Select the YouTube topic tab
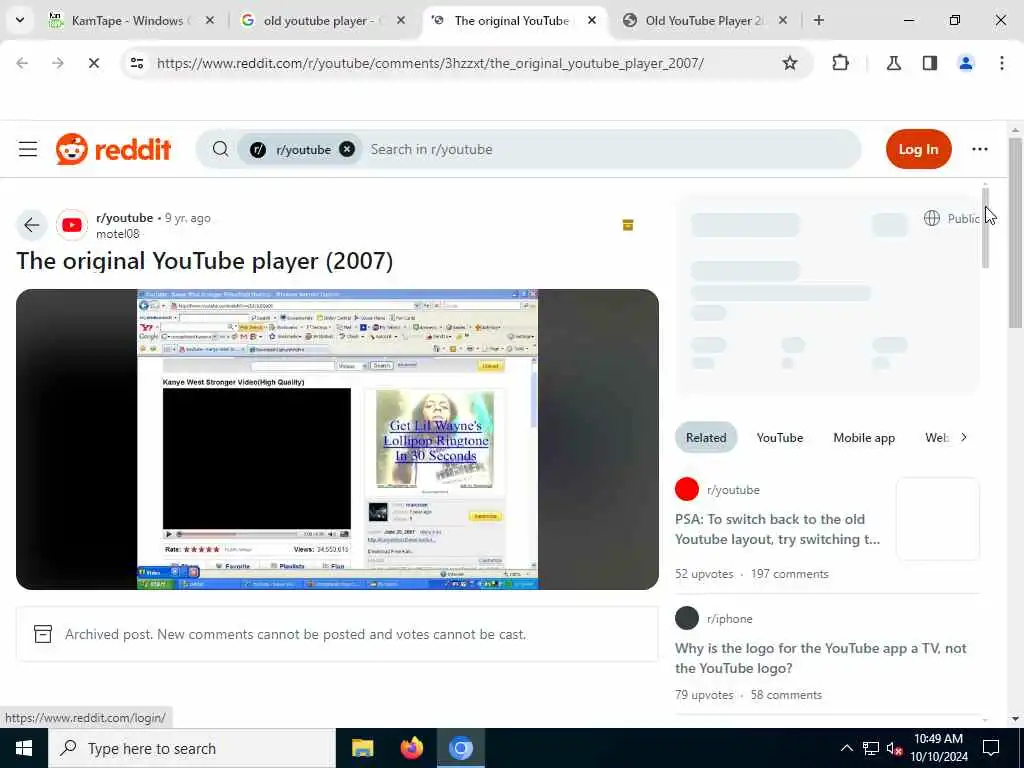Image resolution: width=1024 pixels, height=768 pixels. tap(780, 438)
